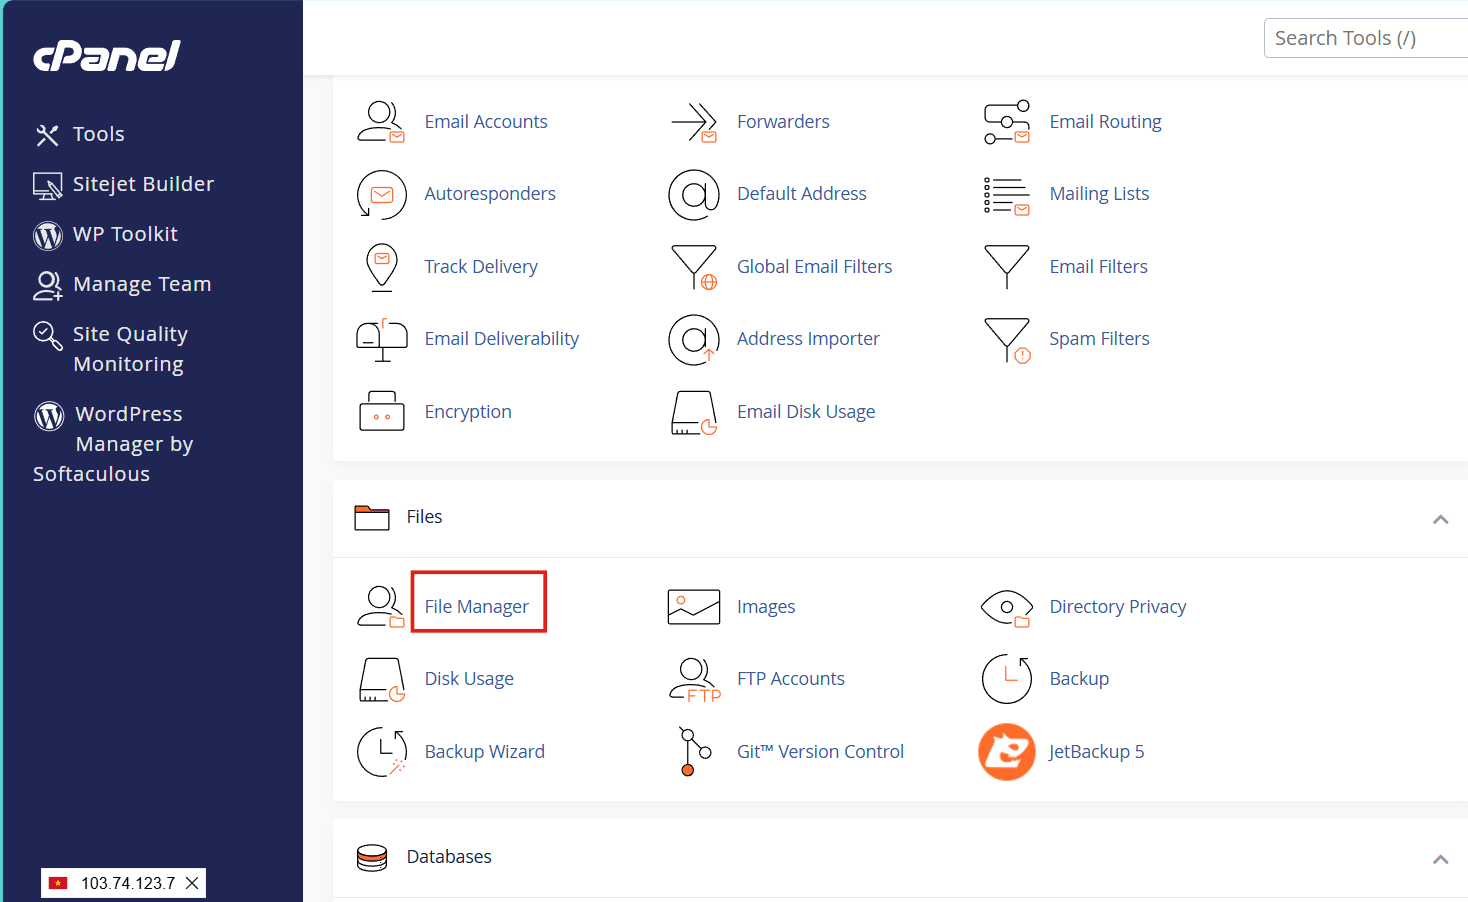Click the Backup Wizard link
The image size is (1468, 902).
[484, 752]
